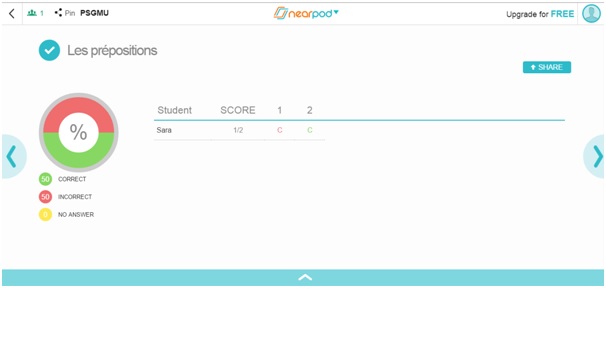Select the red INCORRECT 50 legend badge
This screenshot has height=360, width=606.
(45, 197)
